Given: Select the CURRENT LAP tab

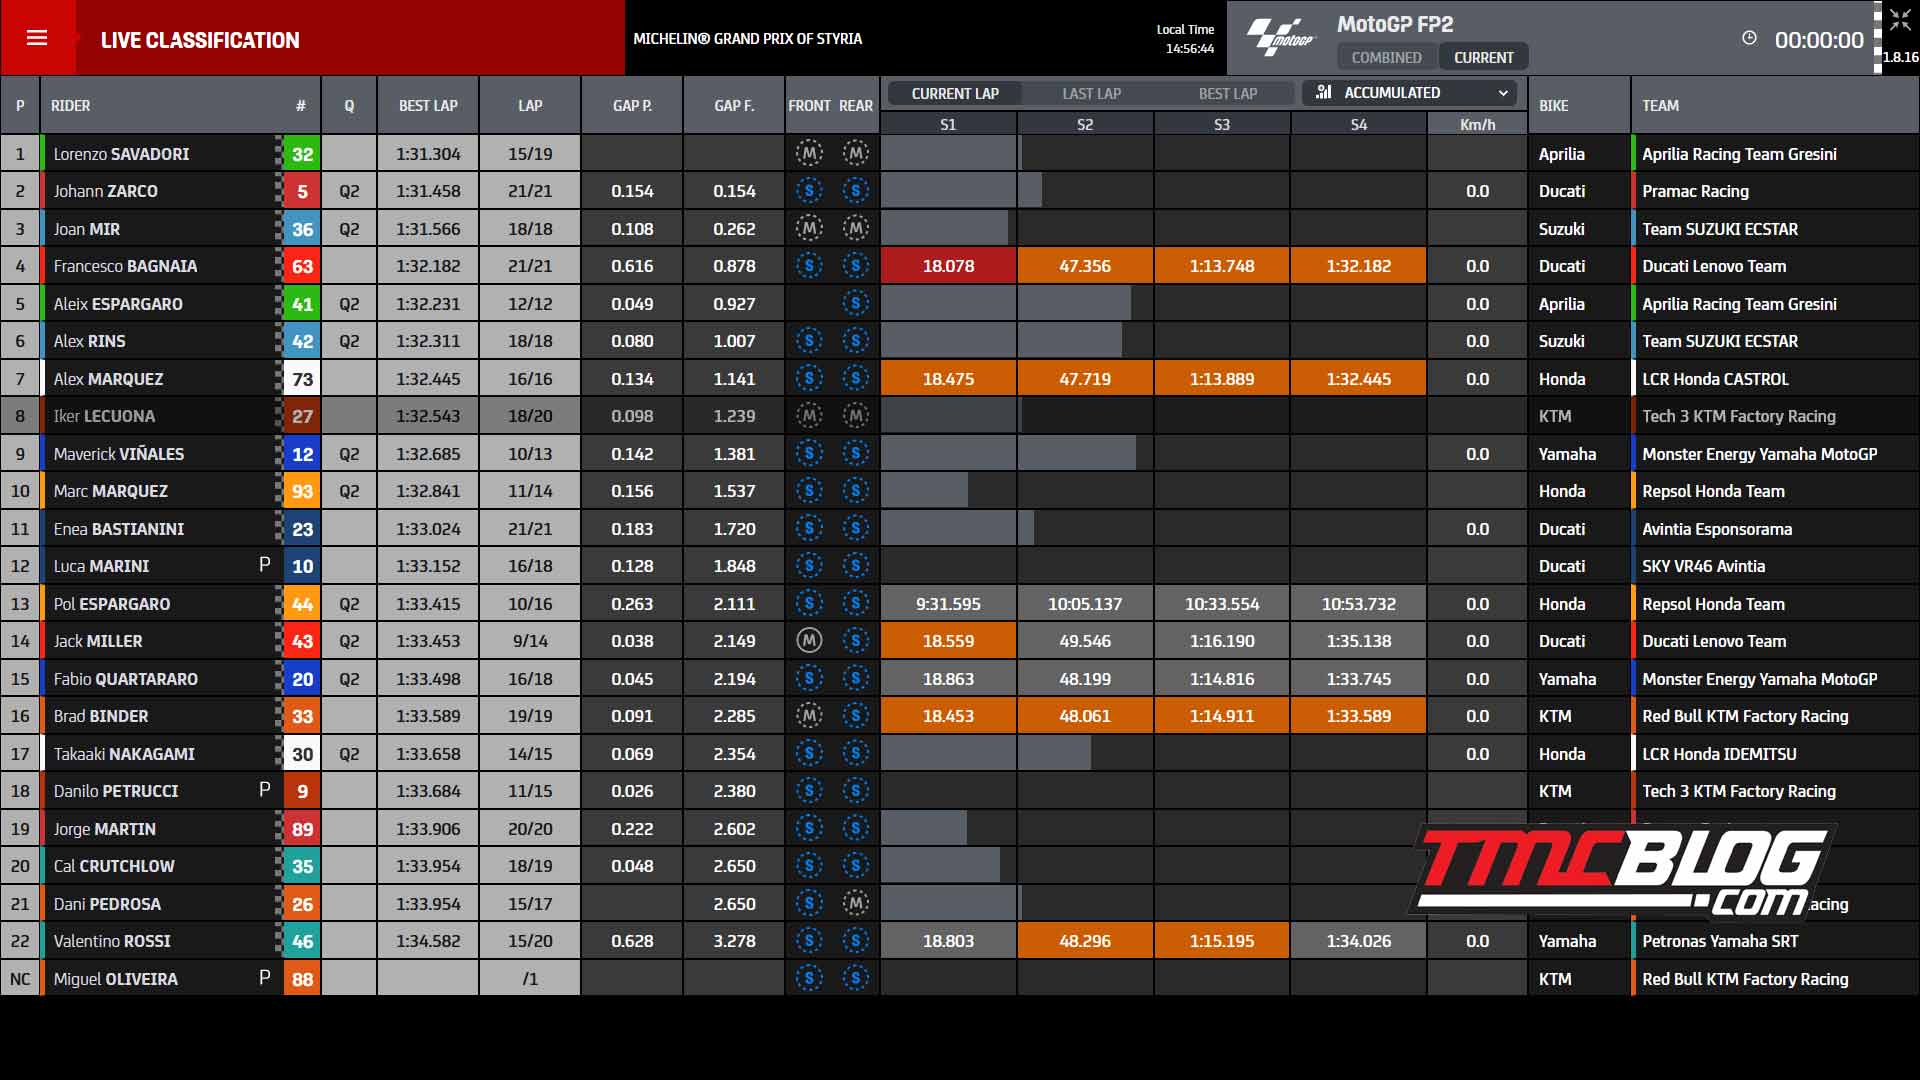Looking at the screenshot, I should point(955,93).
